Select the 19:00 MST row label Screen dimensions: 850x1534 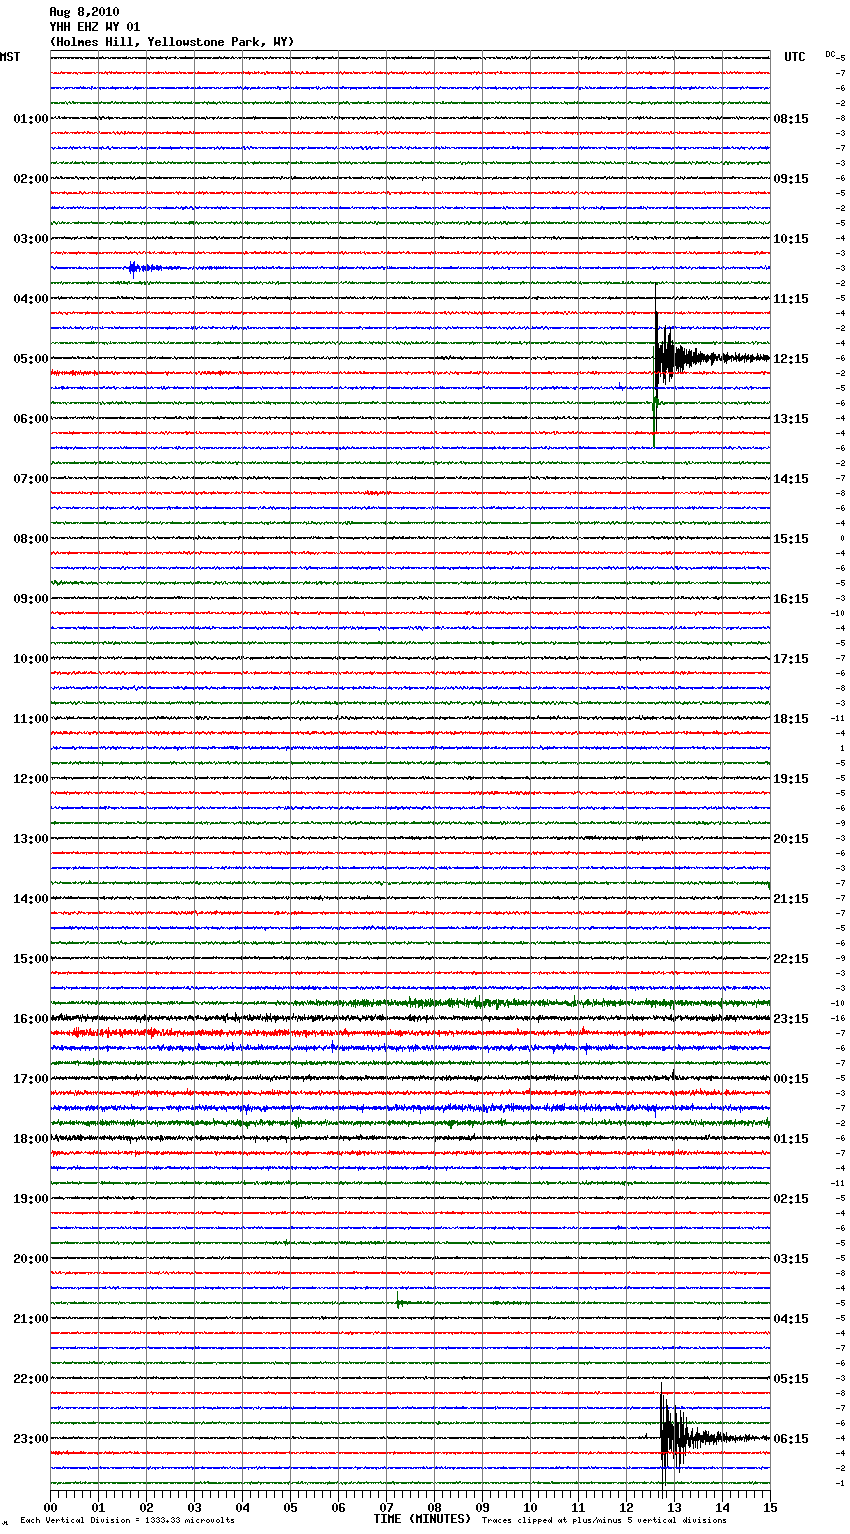click(x=31, y=1199)
